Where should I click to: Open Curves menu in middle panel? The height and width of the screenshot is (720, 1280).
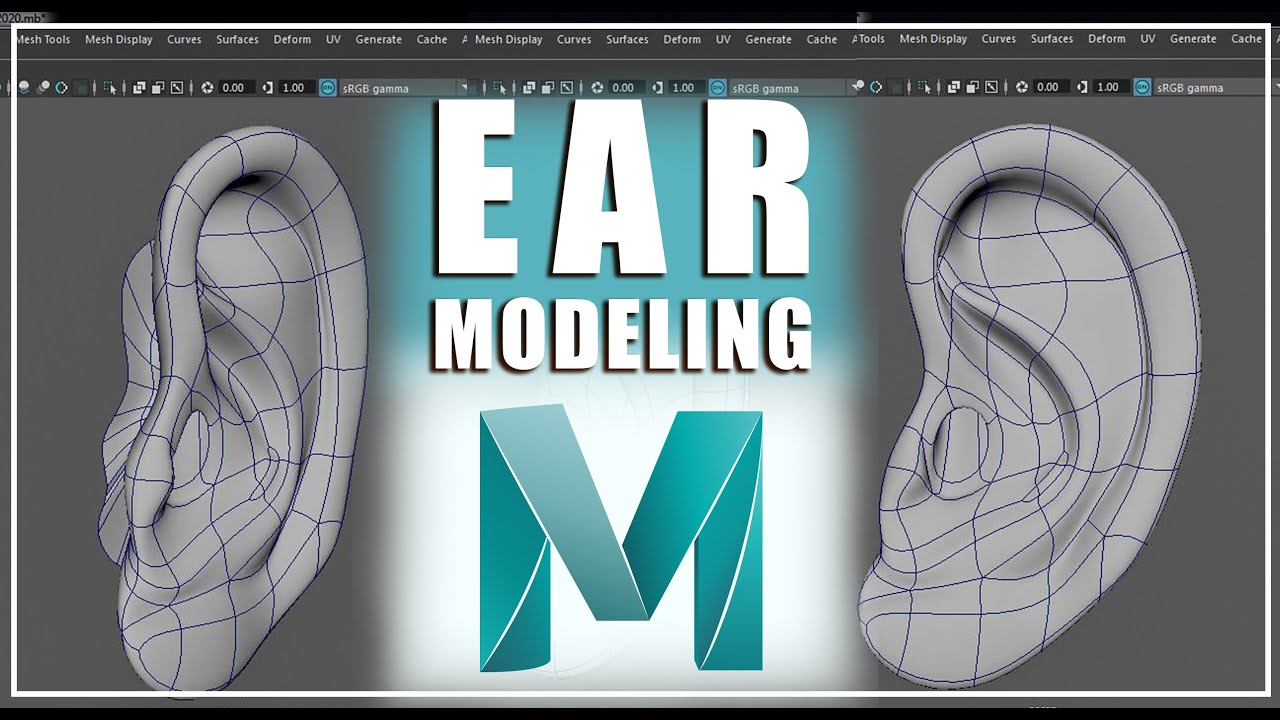tap(574, 40)
